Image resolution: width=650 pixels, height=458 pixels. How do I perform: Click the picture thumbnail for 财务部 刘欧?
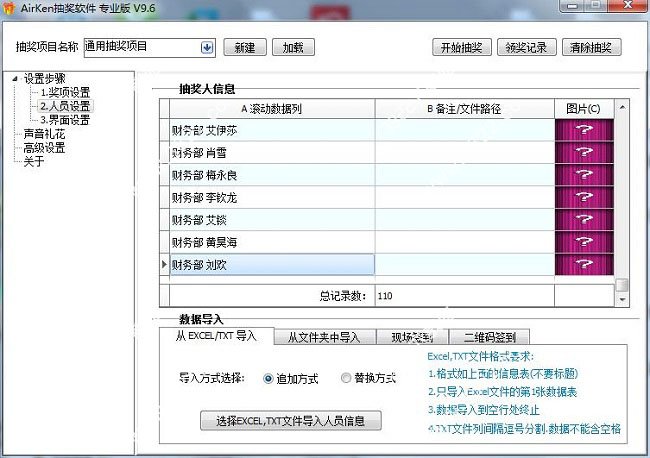(584, 264)
